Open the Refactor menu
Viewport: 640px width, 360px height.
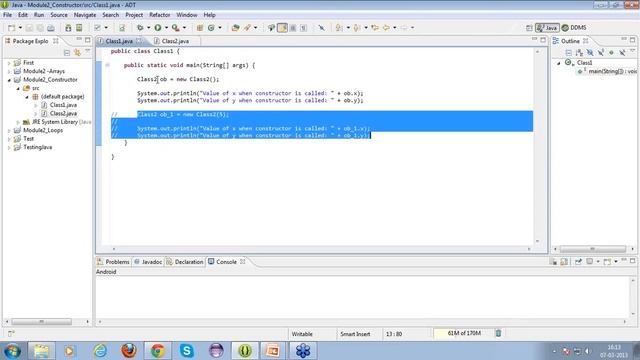point(160,15)
